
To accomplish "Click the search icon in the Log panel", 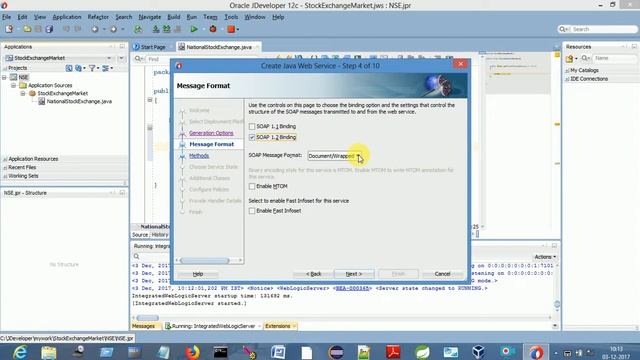I will (136, 256).
